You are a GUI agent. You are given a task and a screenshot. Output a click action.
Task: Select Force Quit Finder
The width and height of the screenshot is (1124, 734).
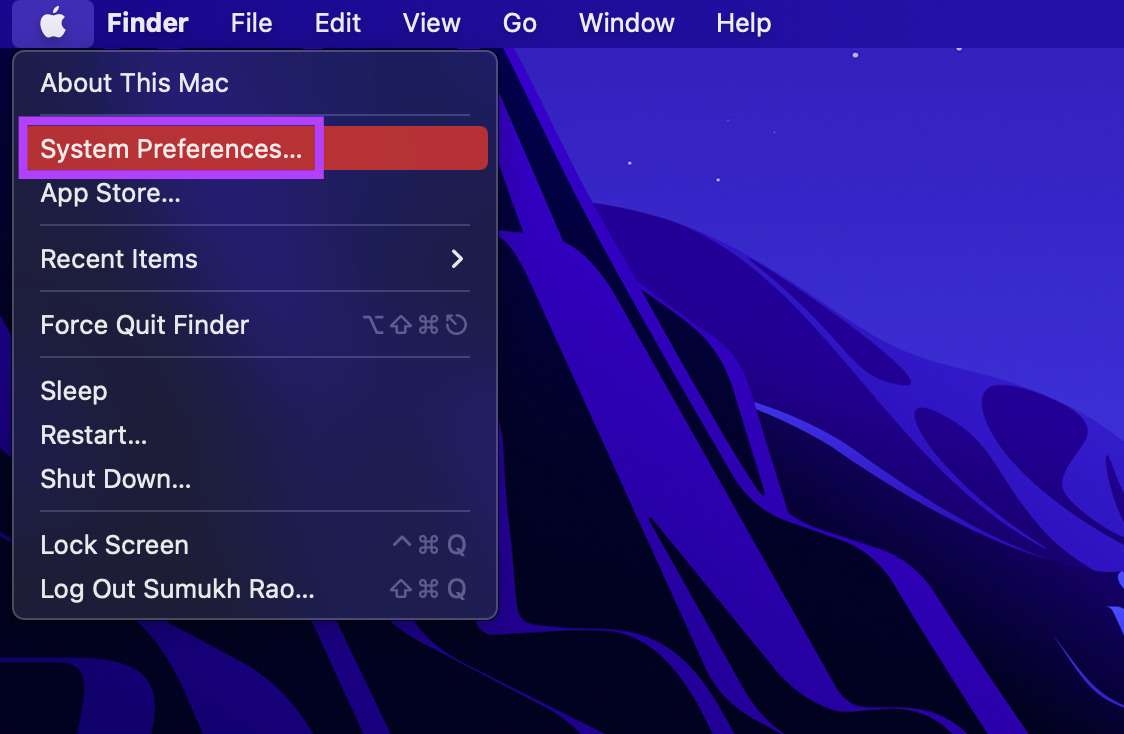(144, 325)
